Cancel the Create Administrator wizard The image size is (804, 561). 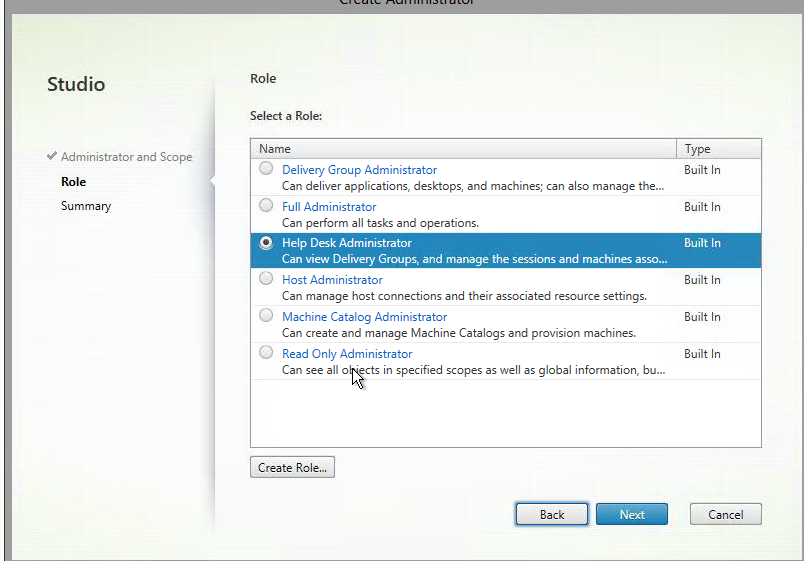tap(726, 514)
